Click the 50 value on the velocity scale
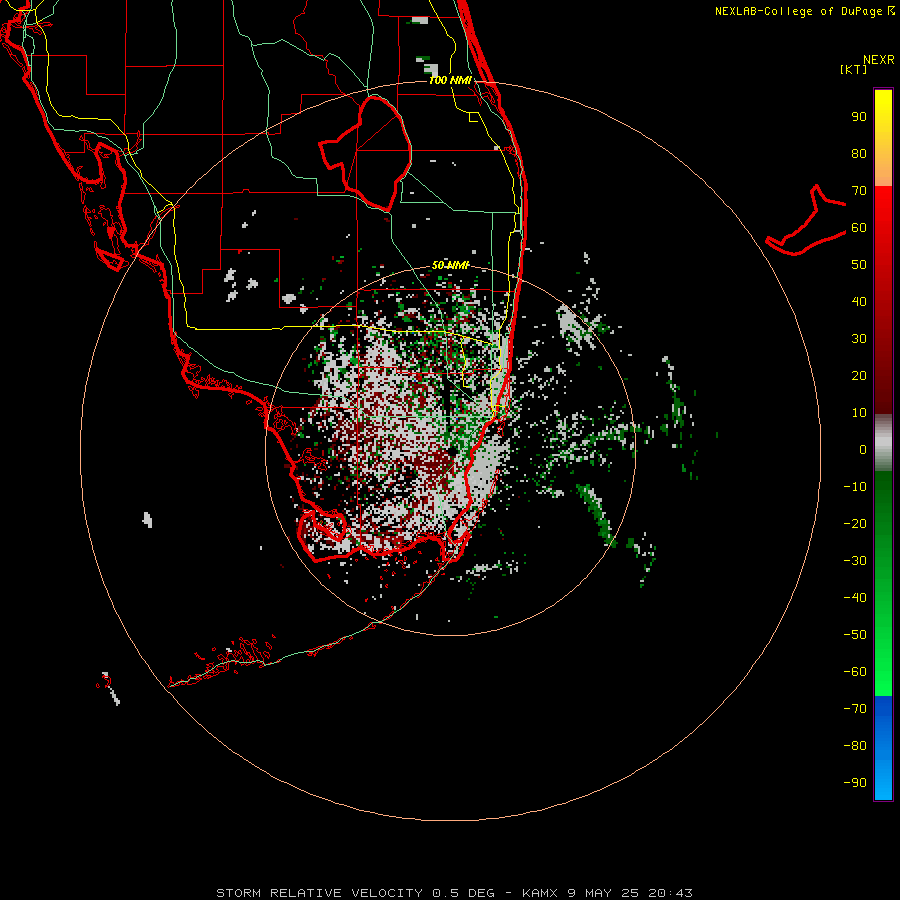 pyautogui.click(x=859, y=265)
